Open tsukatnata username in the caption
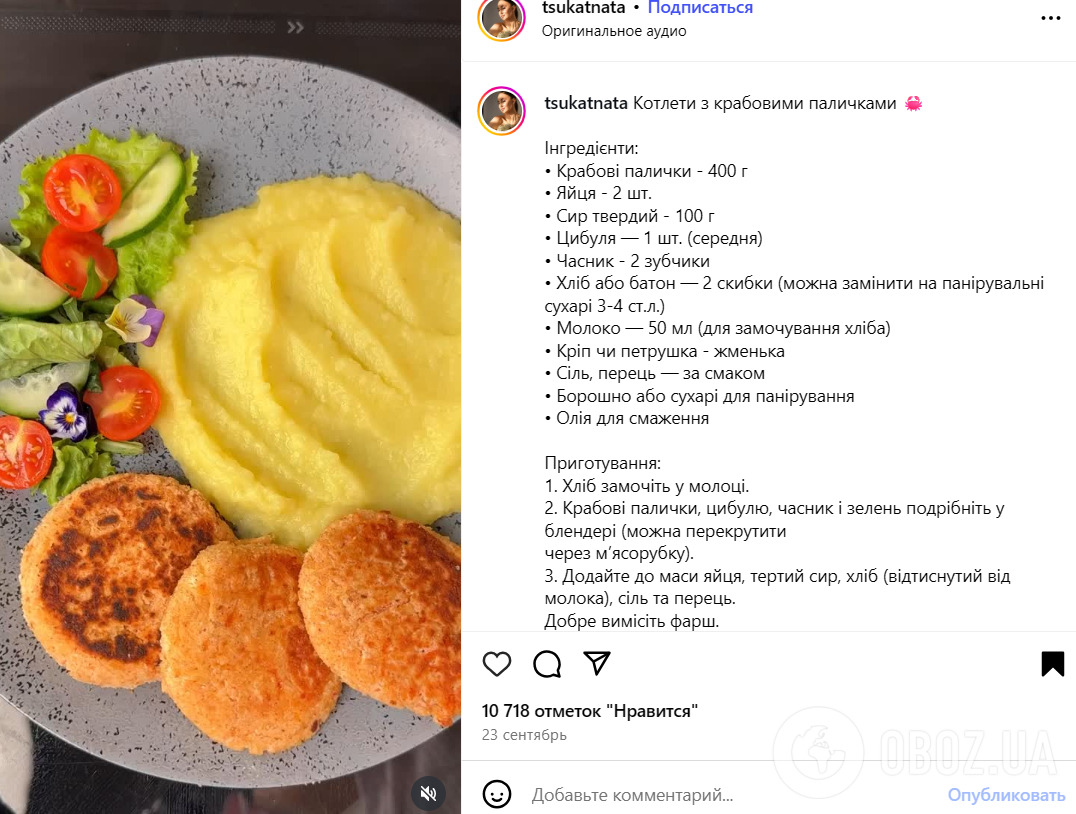Image resolution: width=1076 pixels, height=814 pixels. click(586, 103)
